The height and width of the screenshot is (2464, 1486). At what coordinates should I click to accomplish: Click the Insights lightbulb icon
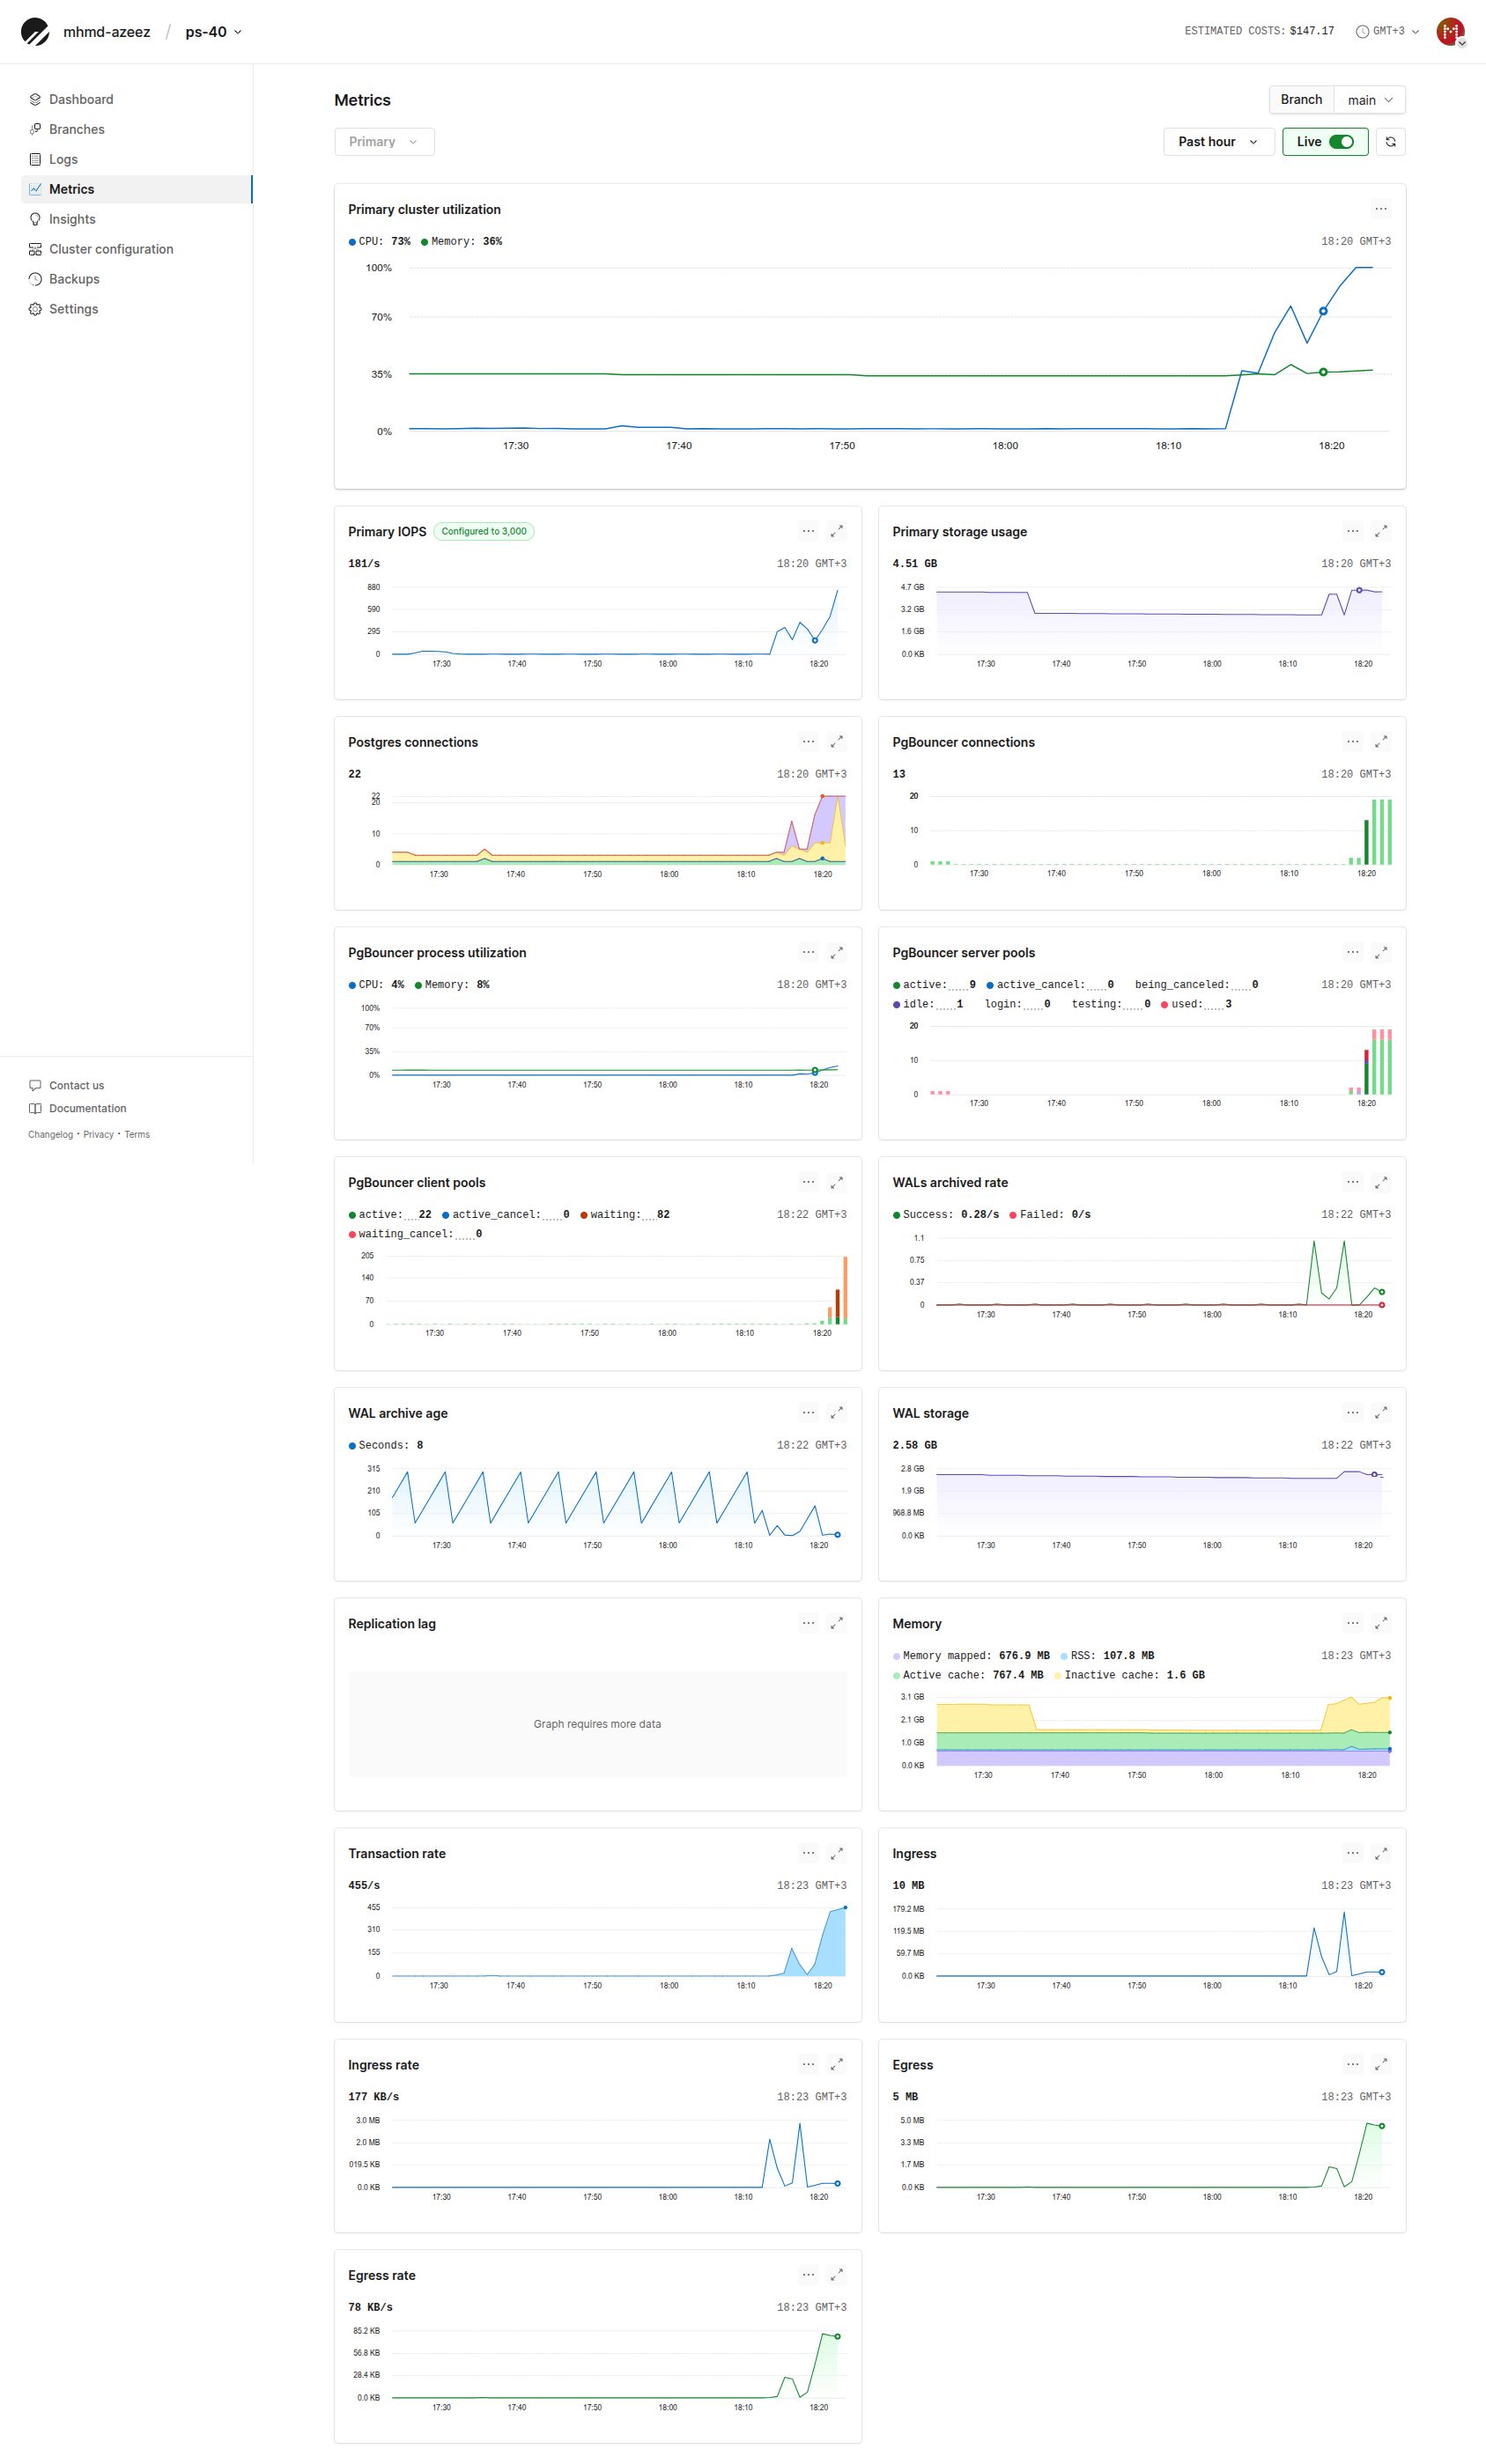tap(36, 219)
